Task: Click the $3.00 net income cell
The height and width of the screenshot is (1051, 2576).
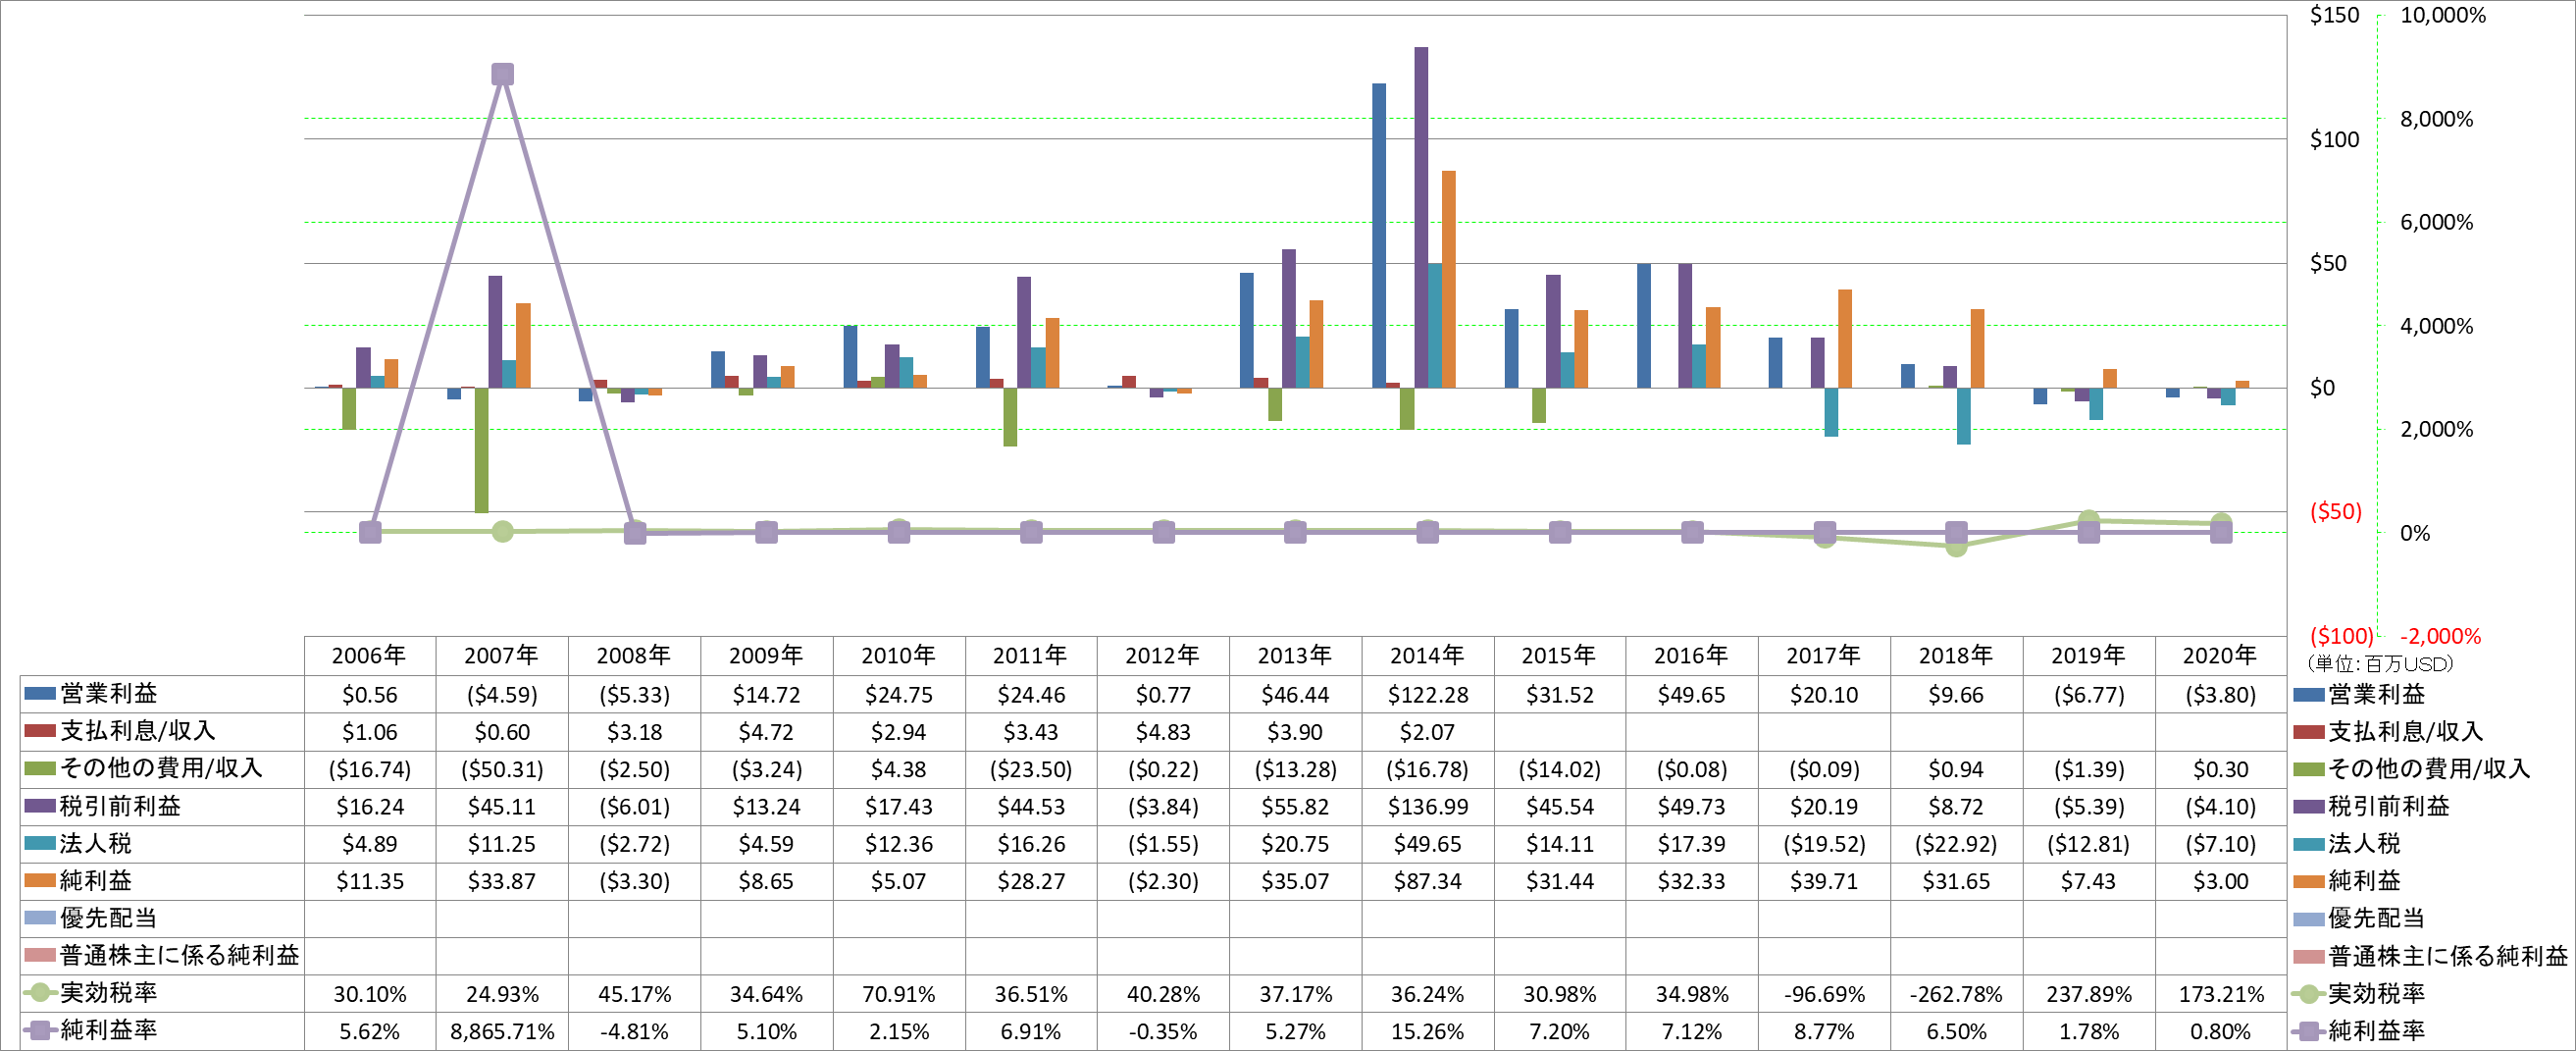Action: point(2221,881)
